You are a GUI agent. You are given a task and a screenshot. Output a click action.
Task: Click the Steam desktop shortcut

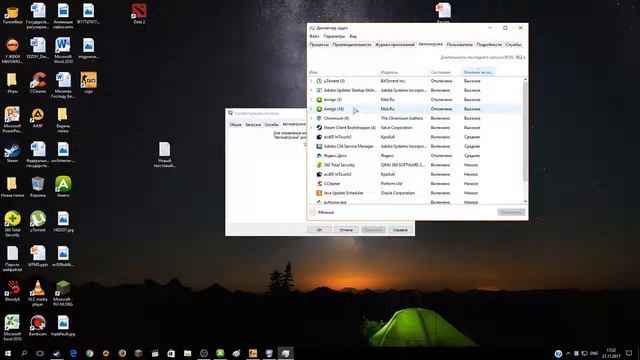[12, 152]
